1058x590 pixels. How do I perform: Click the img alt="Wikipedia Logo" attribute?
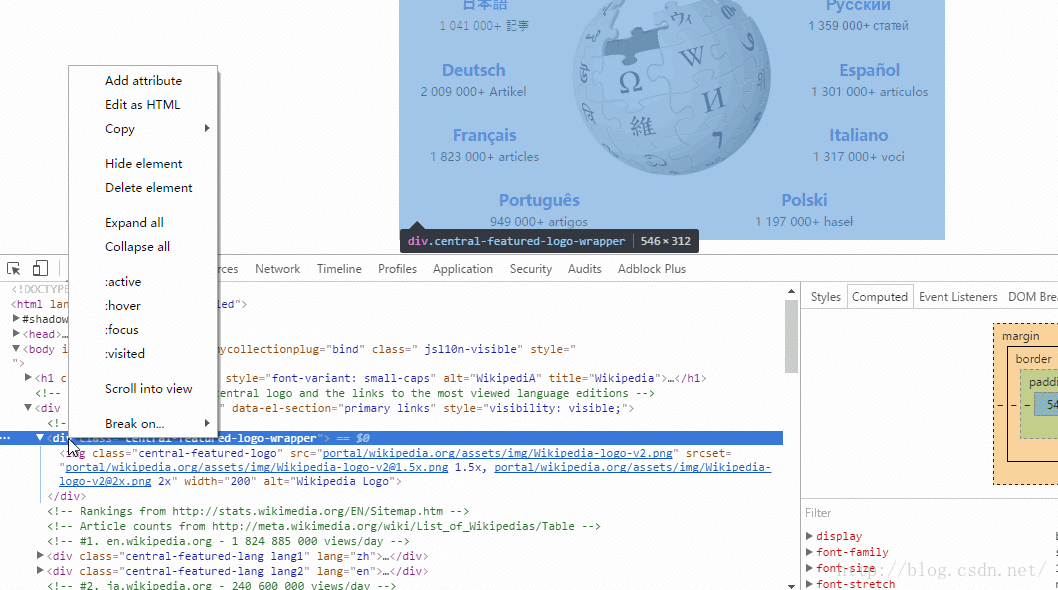pyautogui.click(x=329, y=481)
